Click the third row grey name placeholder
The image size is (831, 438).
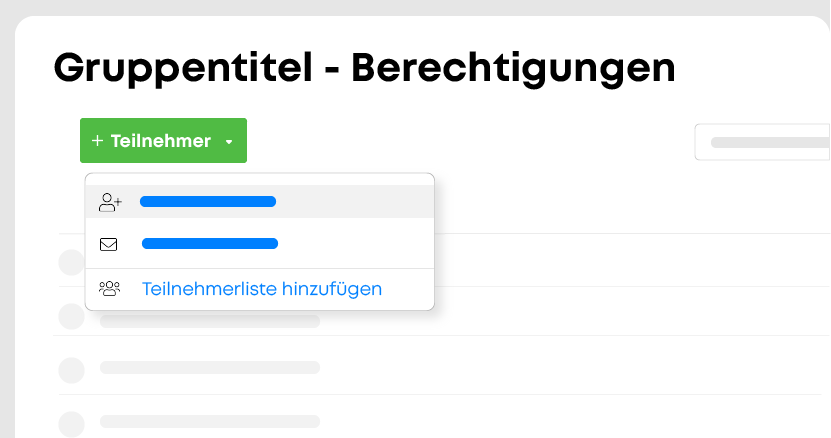(210, 367)
